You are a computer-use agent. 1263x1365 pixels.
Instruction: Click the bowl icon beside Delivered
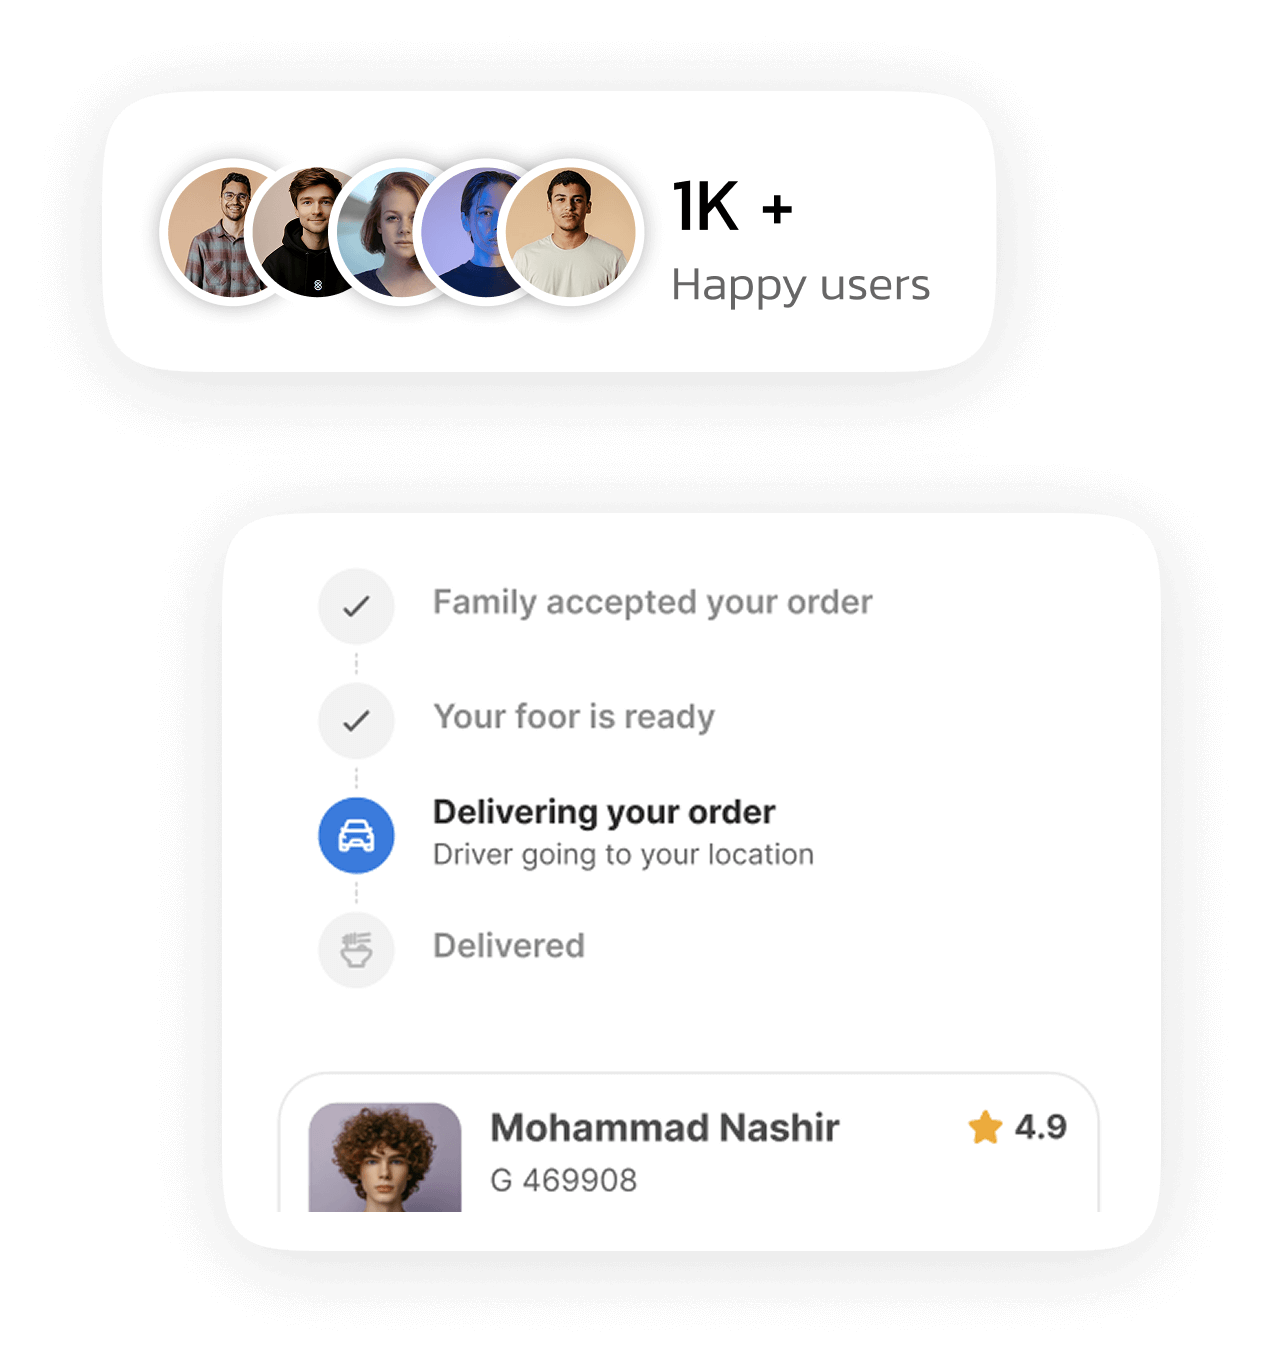pyautogui.click(x=356, y=949)
